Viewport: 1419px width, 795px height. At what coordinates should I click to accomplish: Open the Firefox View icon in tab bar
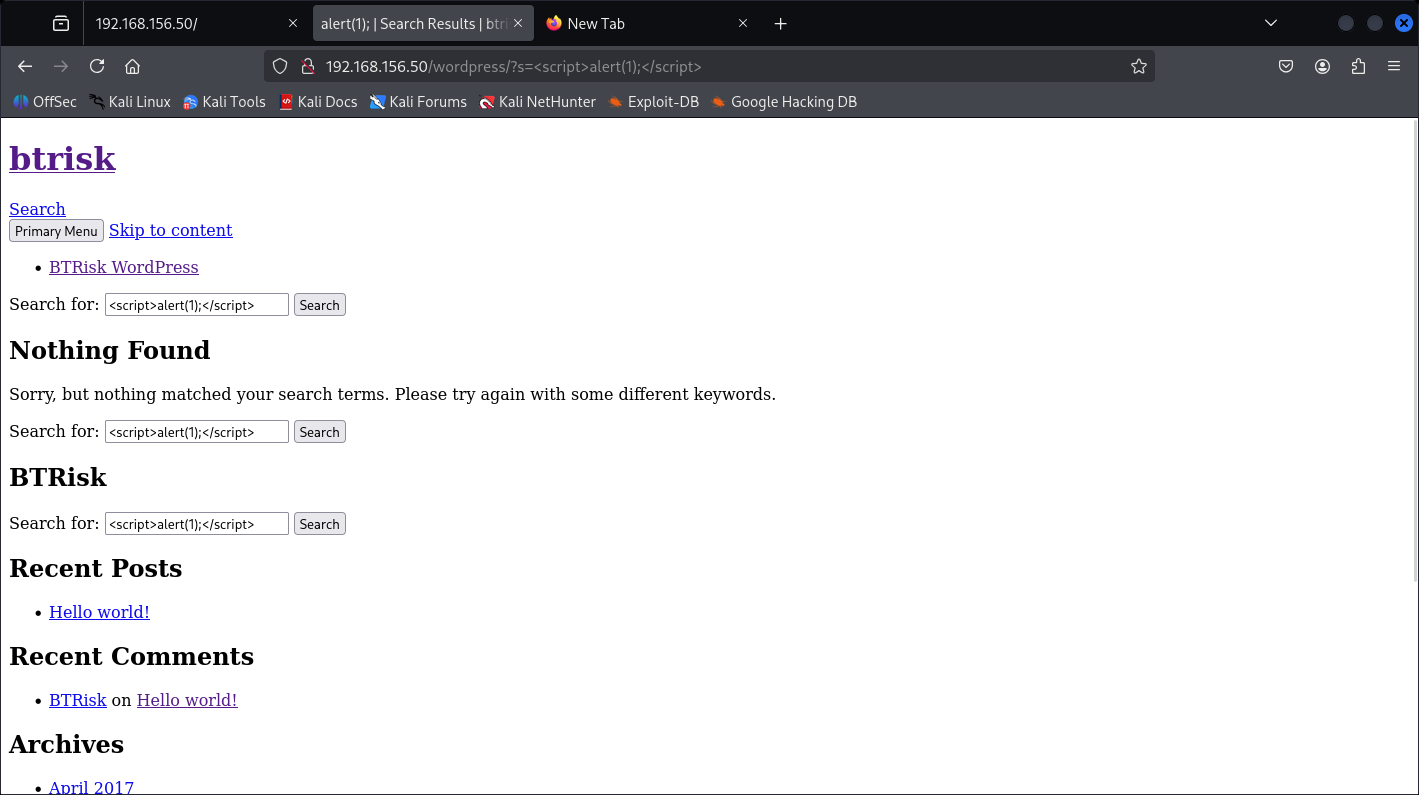[61, 23]
